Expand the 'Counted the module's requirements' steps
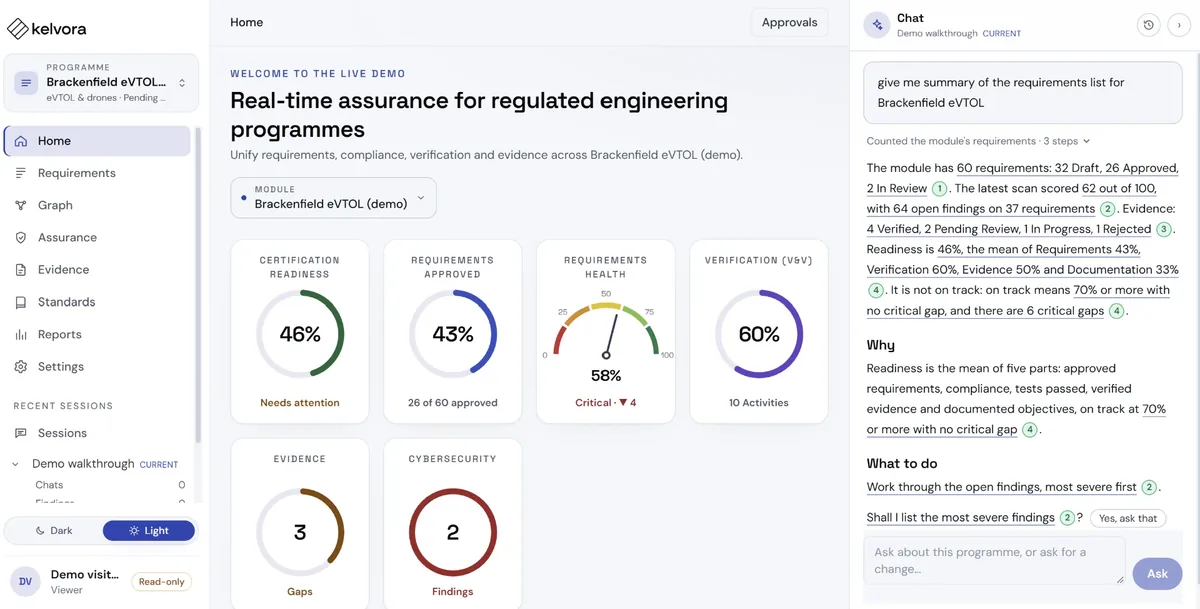Image resolution: width=1200 pixels, height=609 pixels. click(x=978, y=141)
